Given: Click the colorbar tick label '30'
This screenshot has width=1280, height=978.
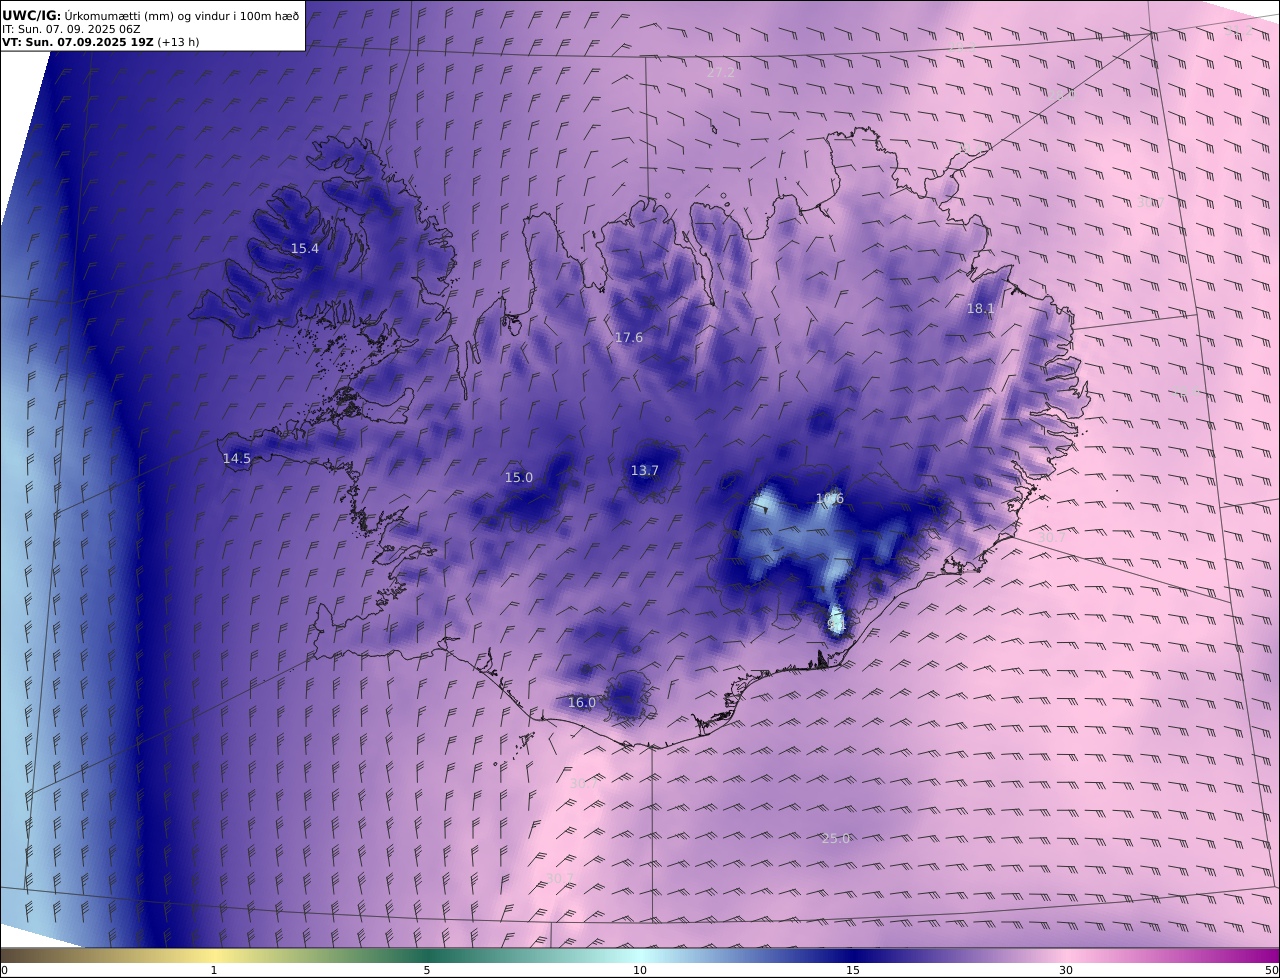Looking at the screenshot, I should click(x=1066, y=970).
